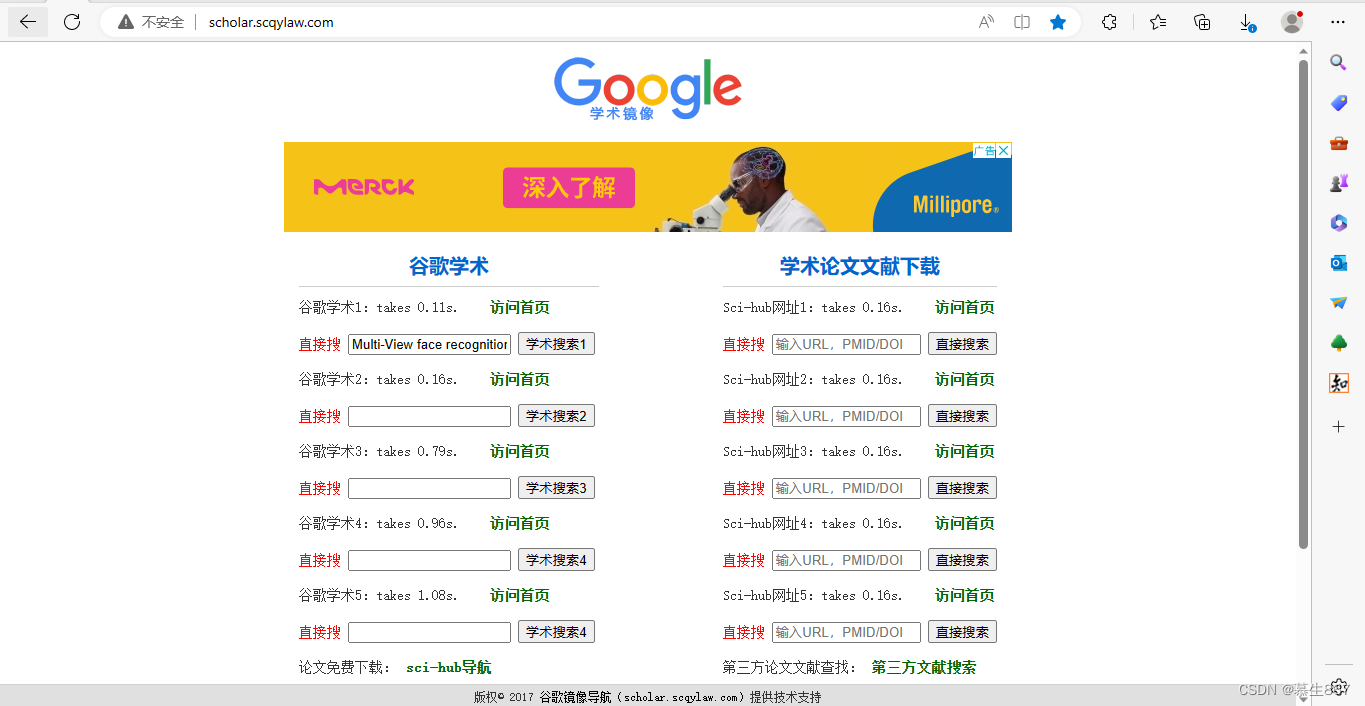Click the Google 学术镜像 logo
This screenshot has width=1365, height=706.
(648, 89)
